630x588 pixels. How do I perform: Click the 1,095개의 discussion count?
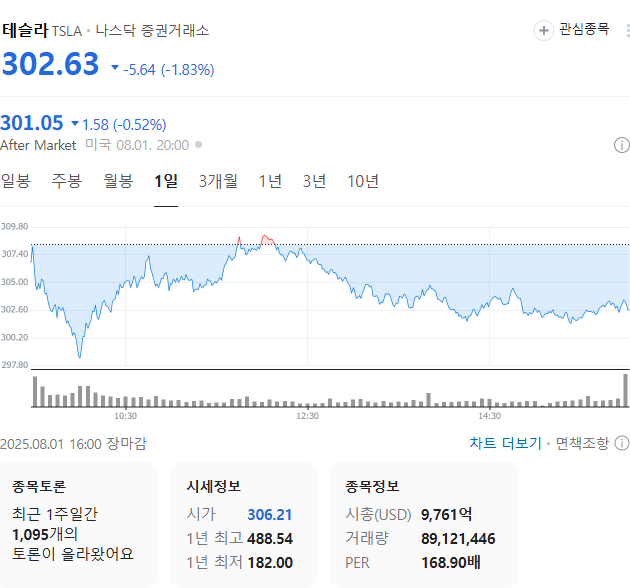click(45, 535)
